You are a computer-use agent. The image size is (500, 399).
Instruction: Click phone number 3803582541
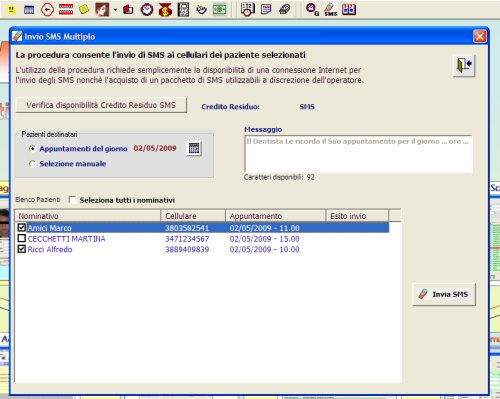(187, 228)
